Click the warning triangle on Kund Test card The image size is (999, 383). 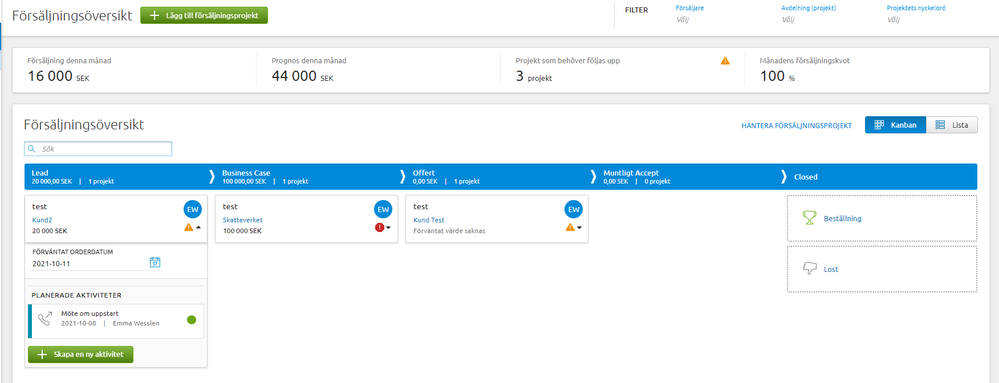click(x=570, y=227)
